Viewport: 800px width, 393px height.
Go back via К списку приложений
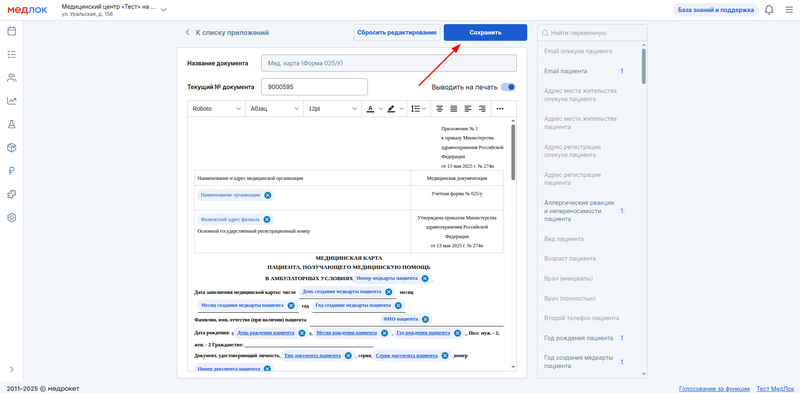click(x=227, y=33)
